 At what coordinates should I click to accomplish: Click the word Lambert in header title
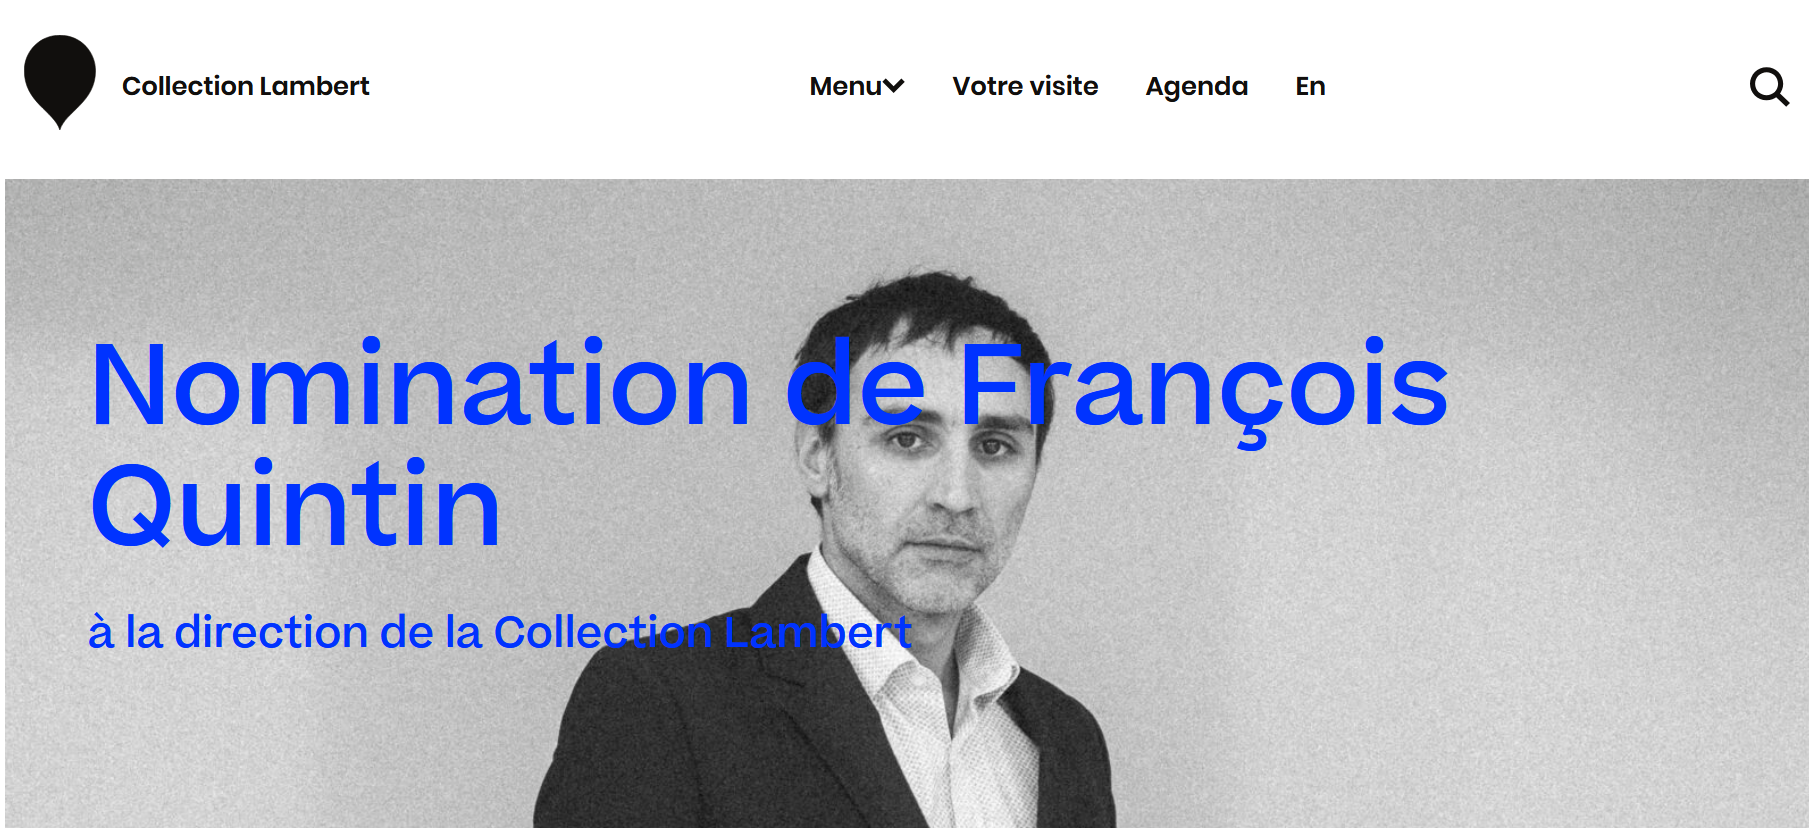(x=315, y=86)
